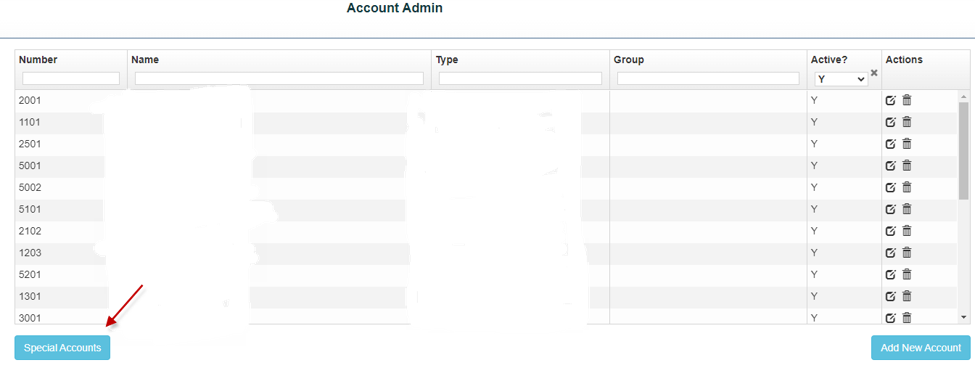Click the table scrollbar up arrow
This screenshot has height=368, width=975.
click(964, 96)
